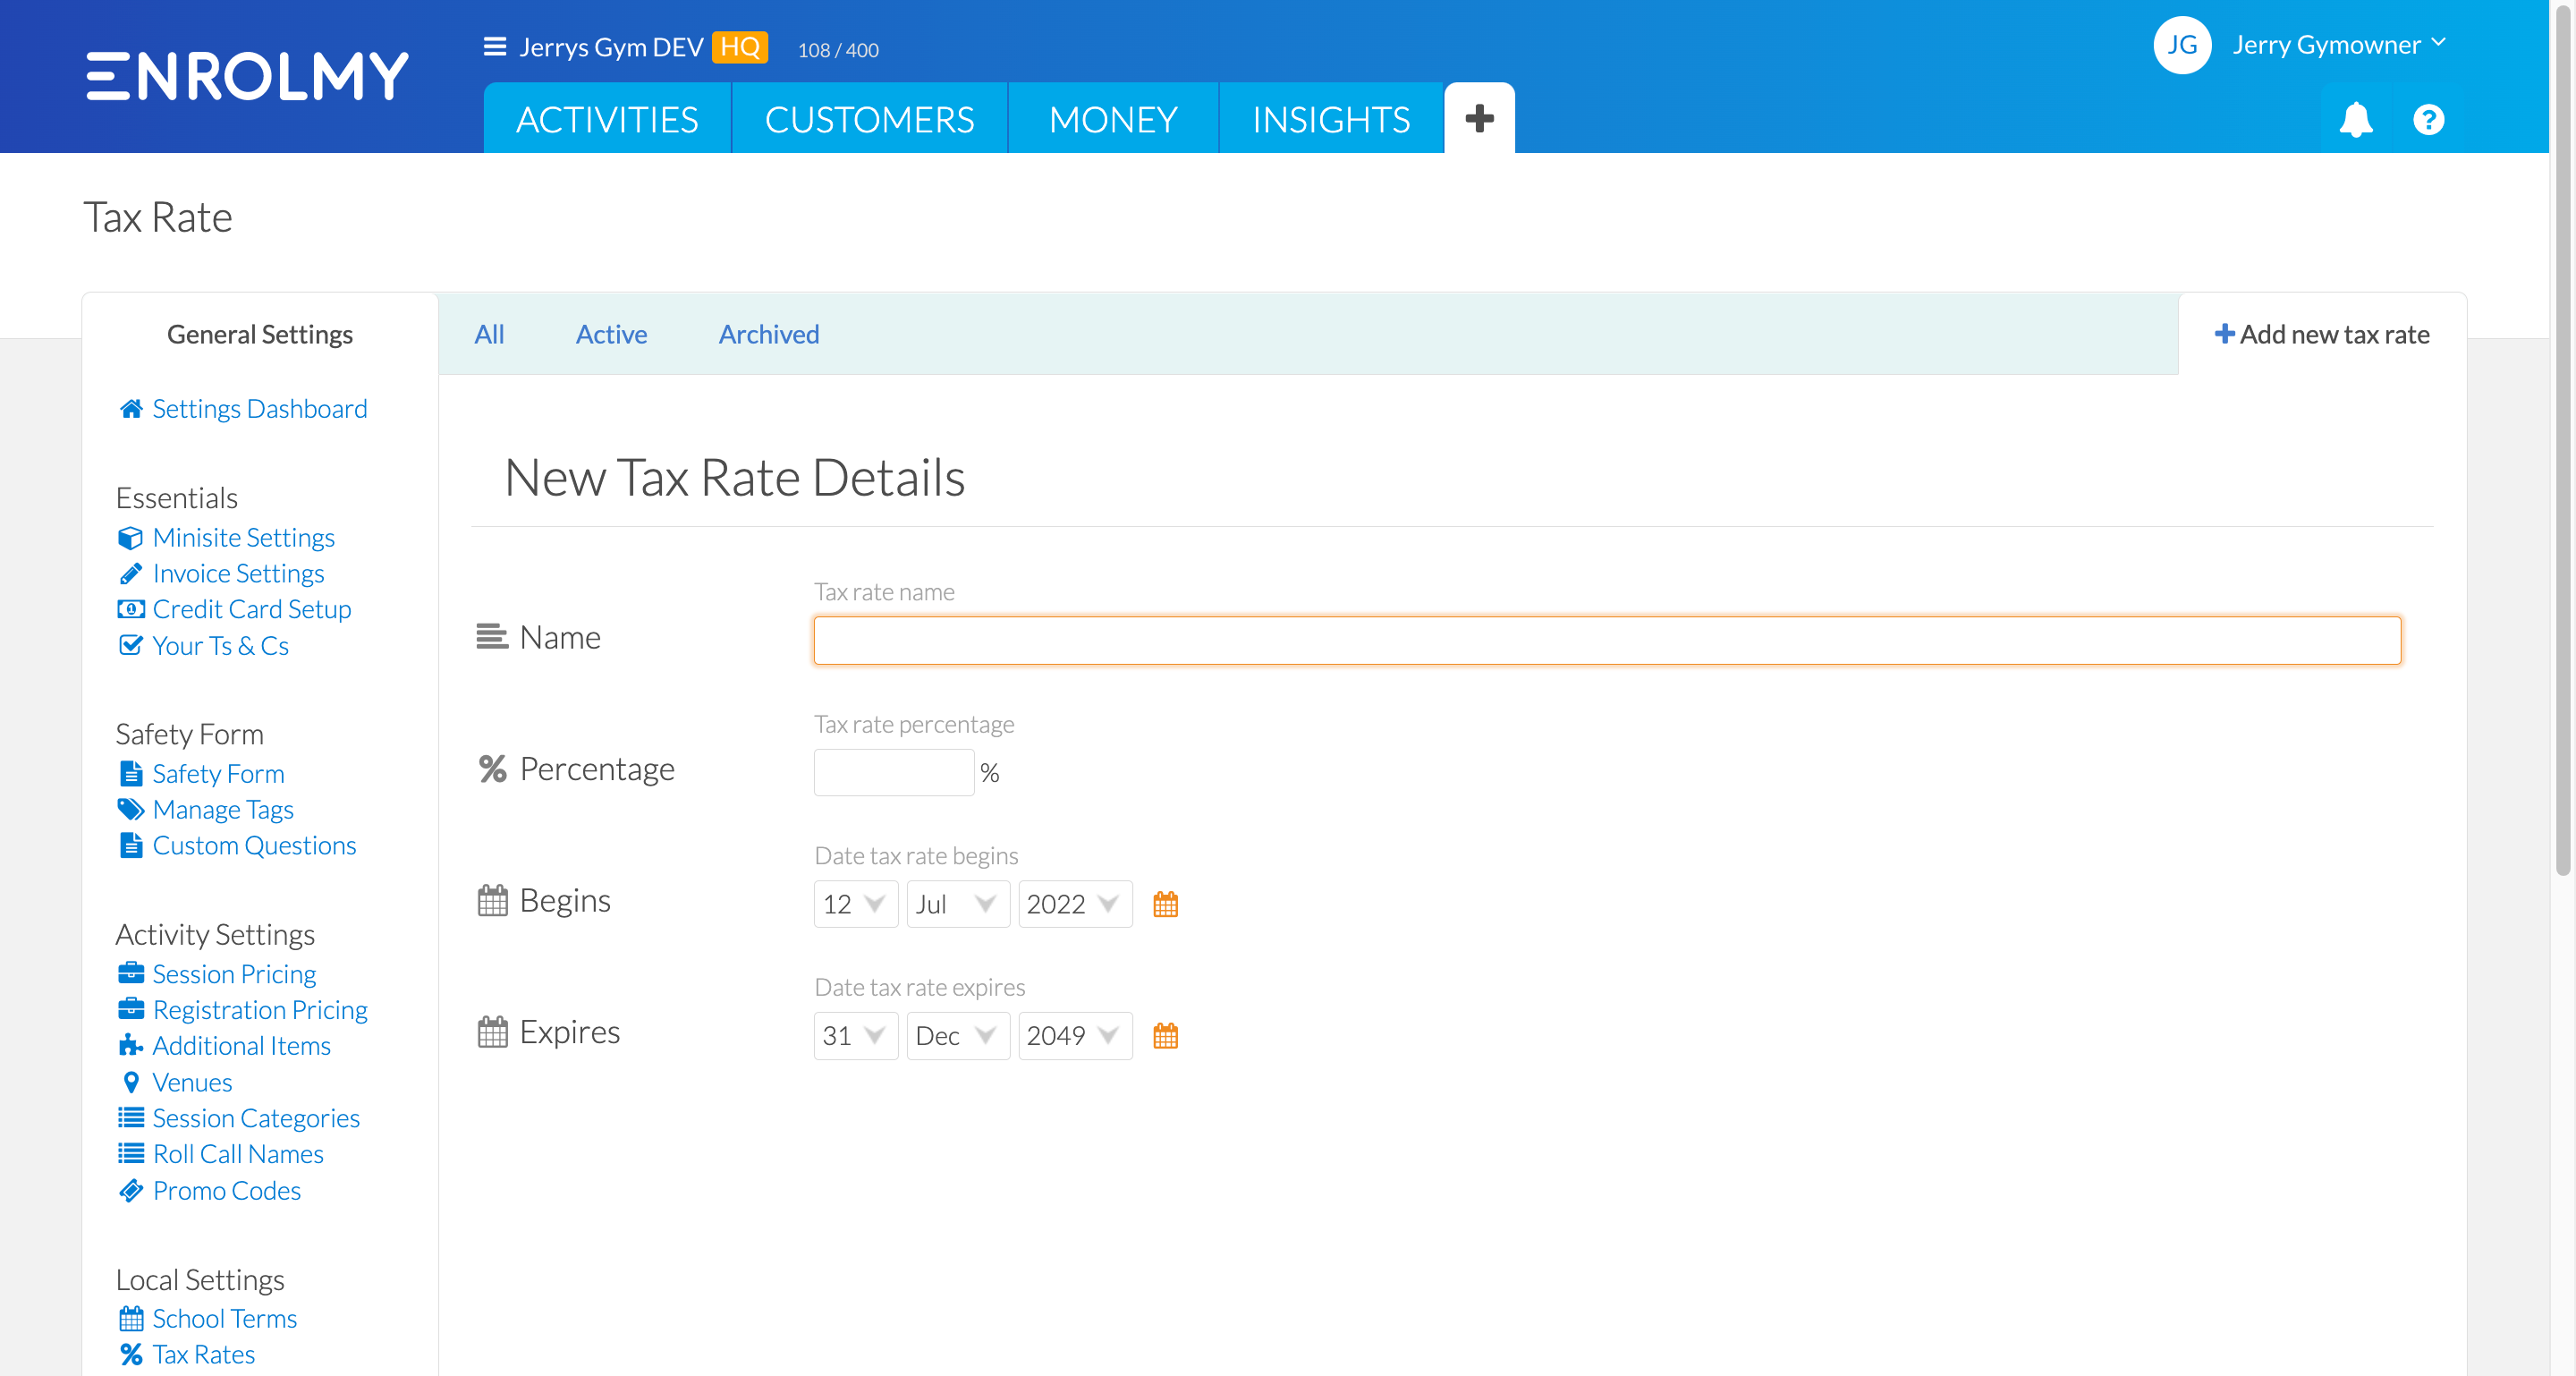Open the Promo Codes link

point(227,1190)
